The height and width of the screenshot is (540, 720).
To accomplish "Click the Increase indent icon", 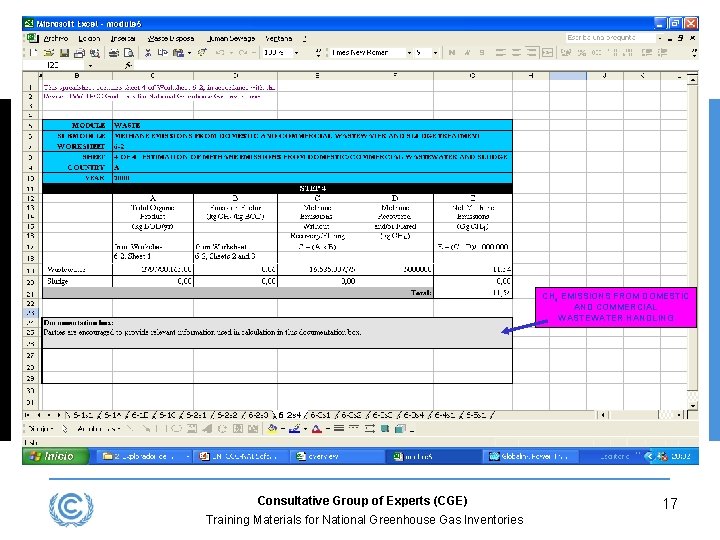I will tap(662, 53).
